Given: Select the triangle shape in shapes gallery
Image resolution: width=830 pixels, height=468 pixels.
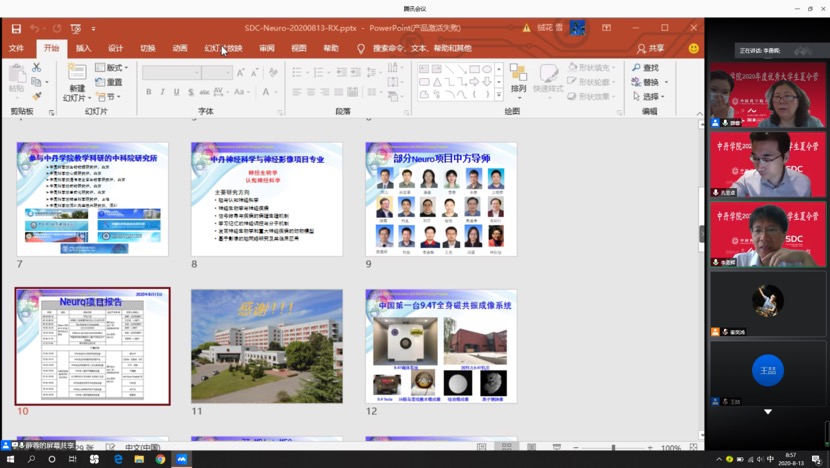Looking at the screenshot, I should (437, 82).
